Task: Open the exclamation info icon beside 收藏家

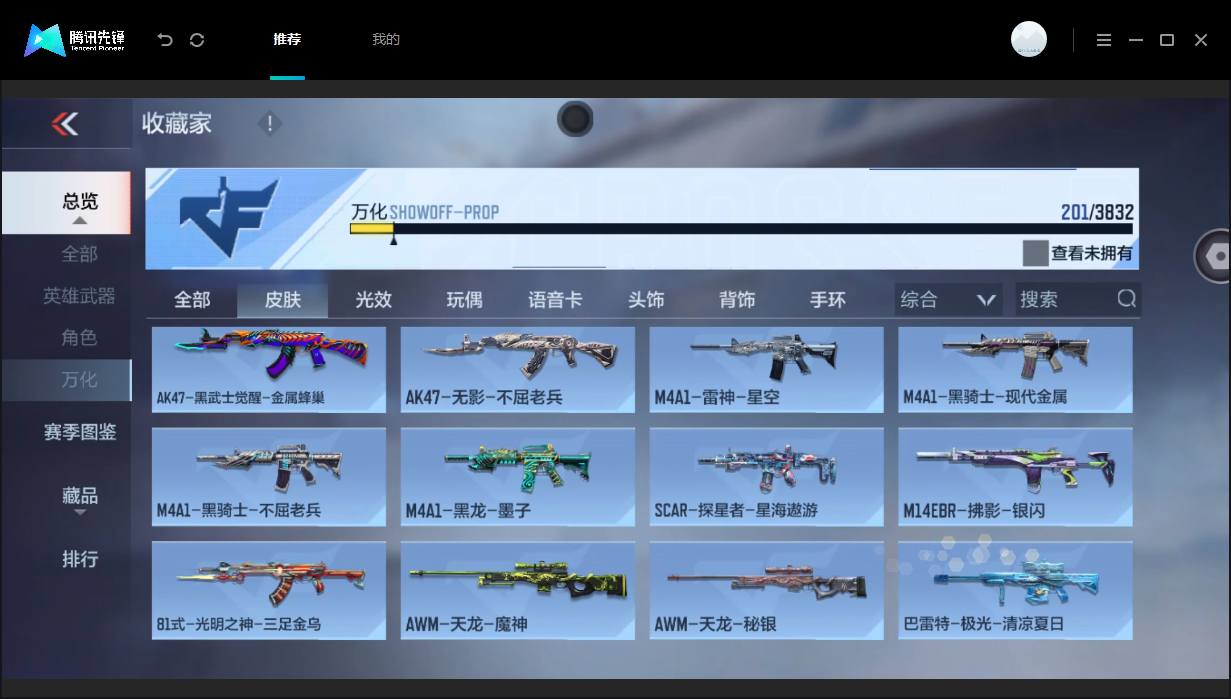Action: tap(269, 124)
